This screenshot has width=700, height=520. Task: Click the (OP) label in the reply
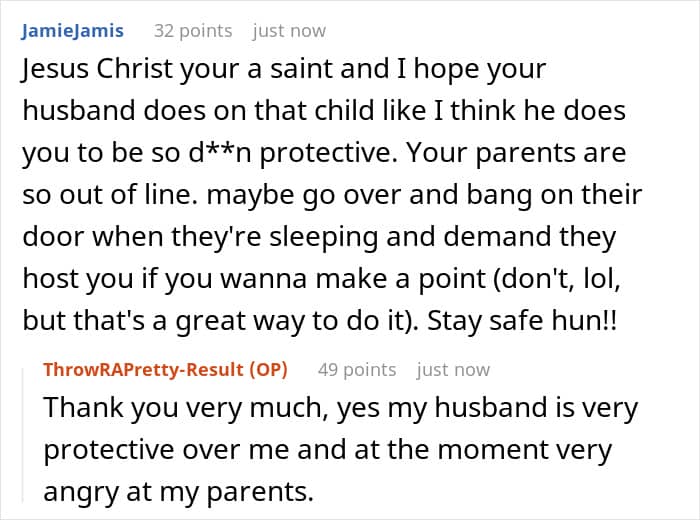(268, 370)
